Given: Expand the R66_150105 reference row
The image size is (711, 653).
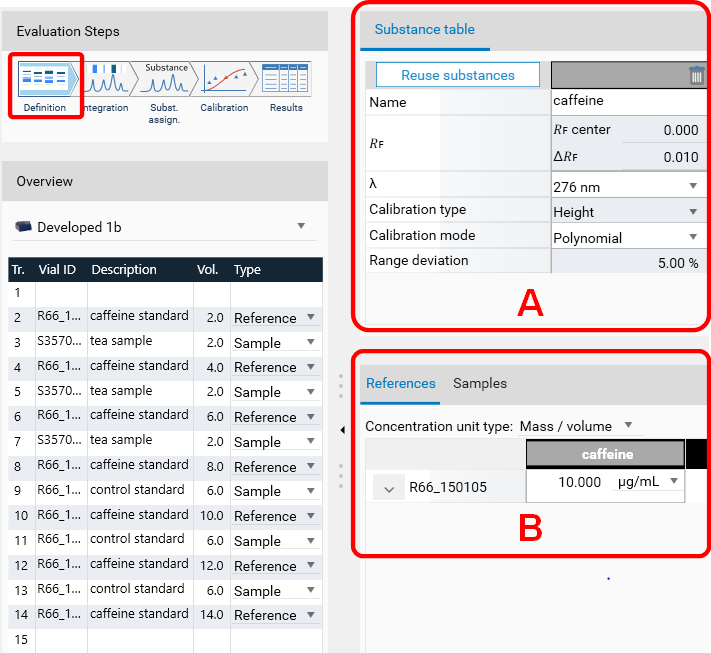Looking at the screenshot, I should pyautogui.click(x=387, y=487).
